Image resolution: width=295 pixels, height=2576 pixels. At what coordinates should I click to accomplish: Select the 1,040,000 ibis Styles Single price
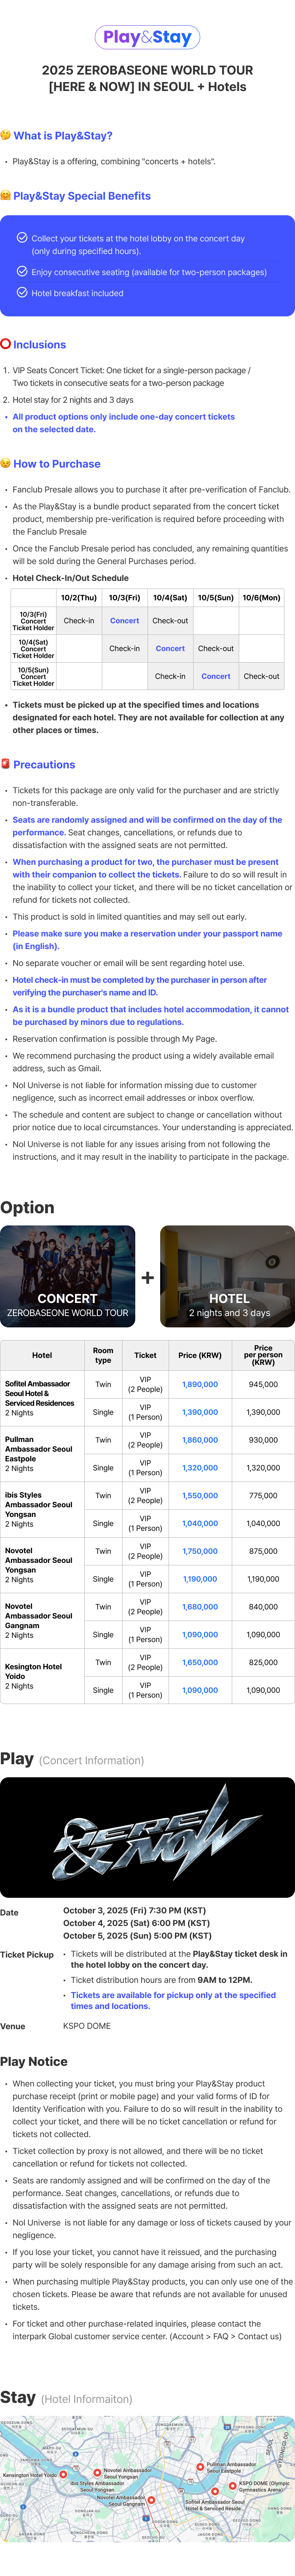point(200,1524)
